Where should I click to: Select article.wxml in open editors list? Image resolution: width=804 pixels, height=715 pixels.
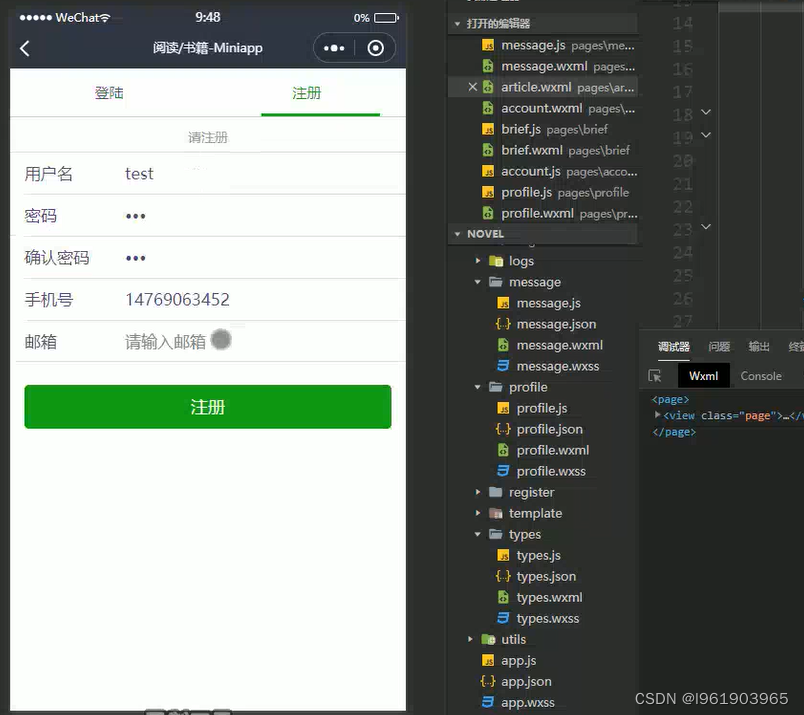tap(558, 87)
